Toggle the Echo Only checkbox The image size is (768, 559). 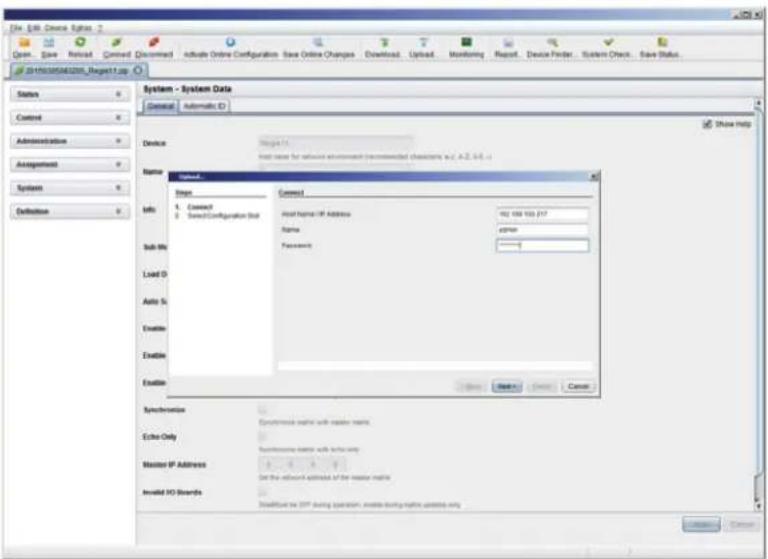tap(263, 437)
